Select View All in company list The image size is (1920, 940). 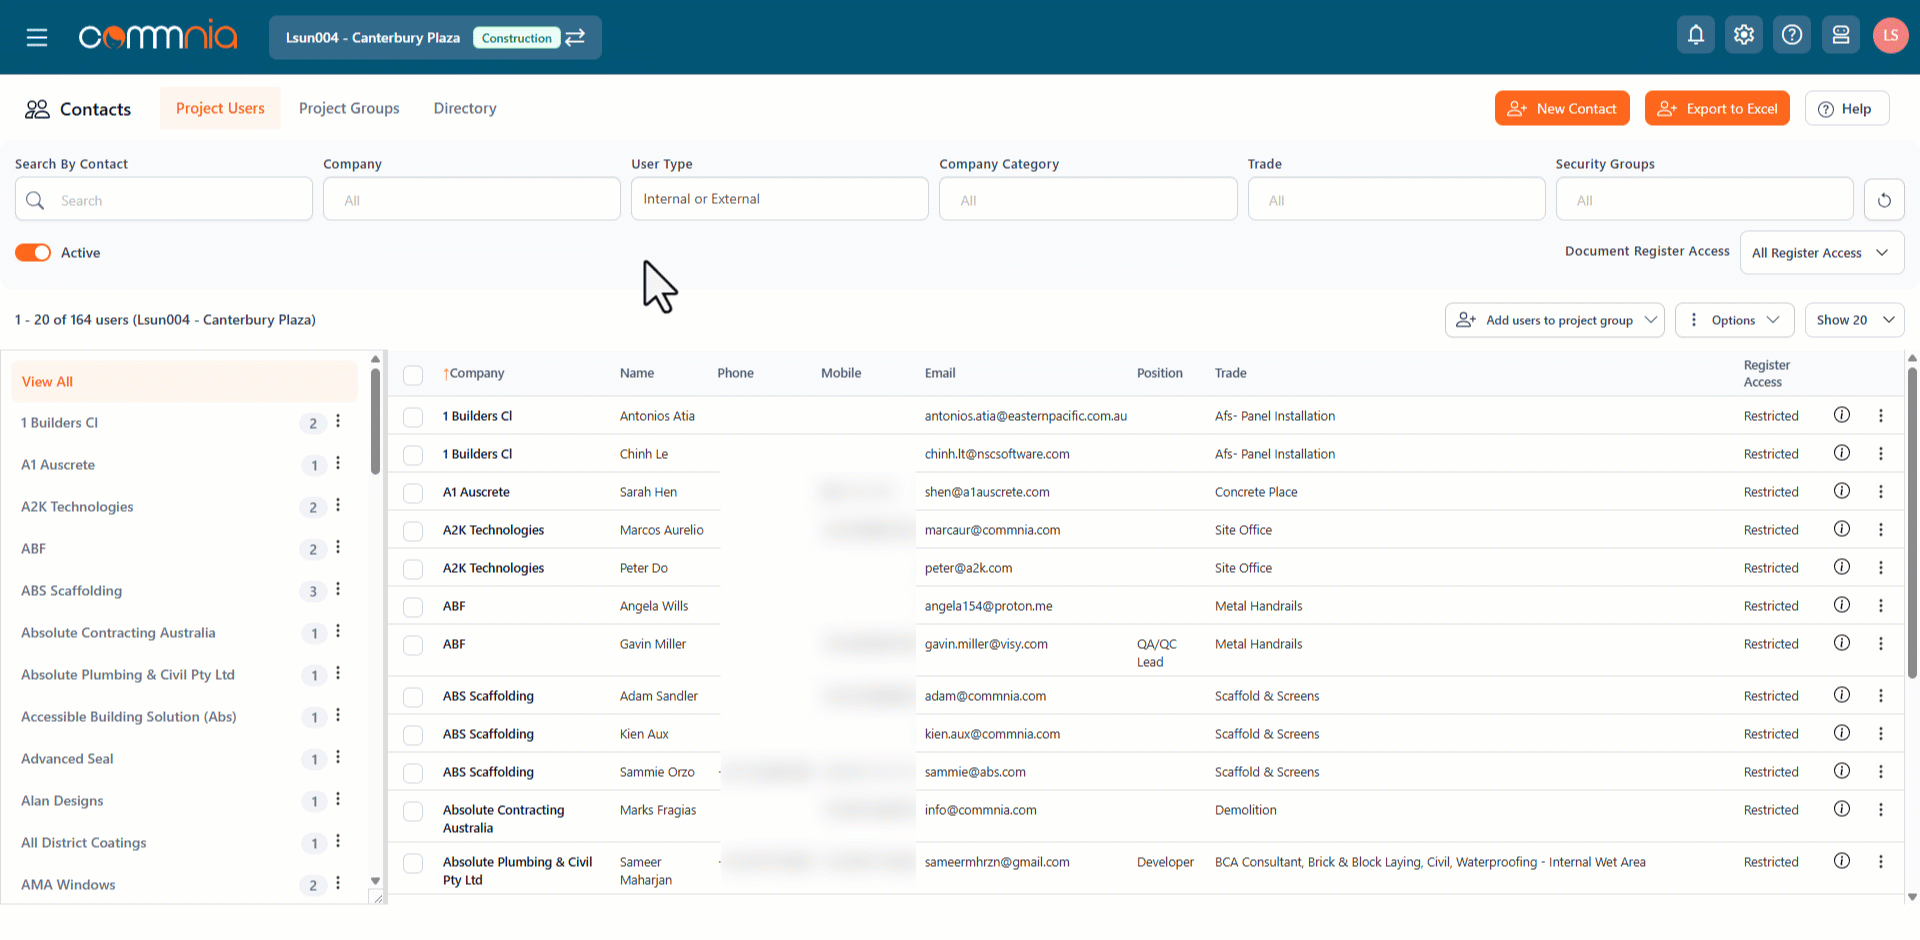pyautogui.click(x=184, y=381)
